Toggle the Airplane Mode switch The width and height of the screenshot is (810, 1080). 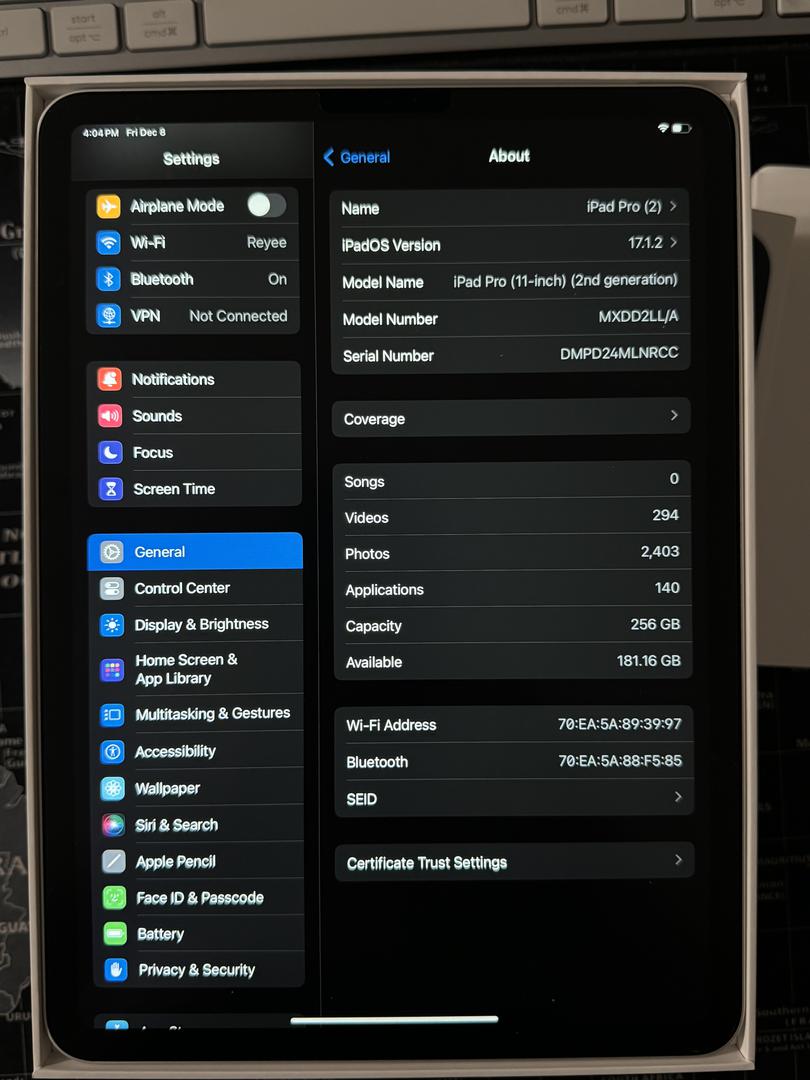(267, 205)
